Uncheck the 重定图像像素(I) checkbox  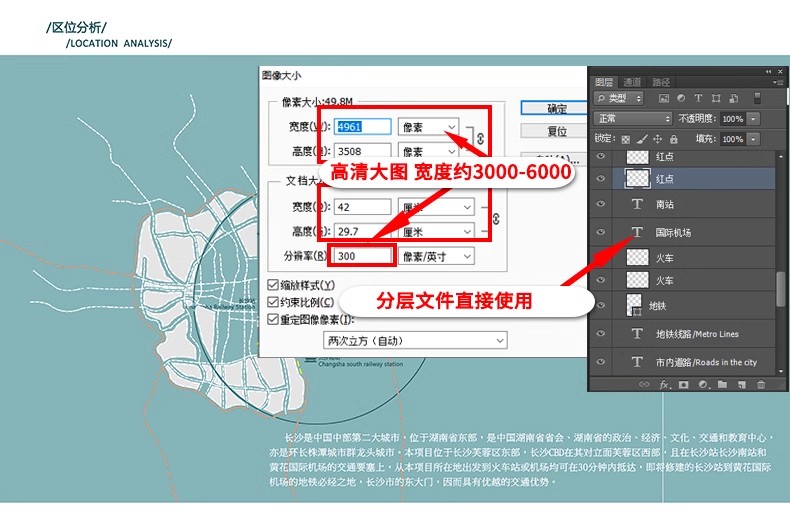pyautogui.click(x=273, y=319)
